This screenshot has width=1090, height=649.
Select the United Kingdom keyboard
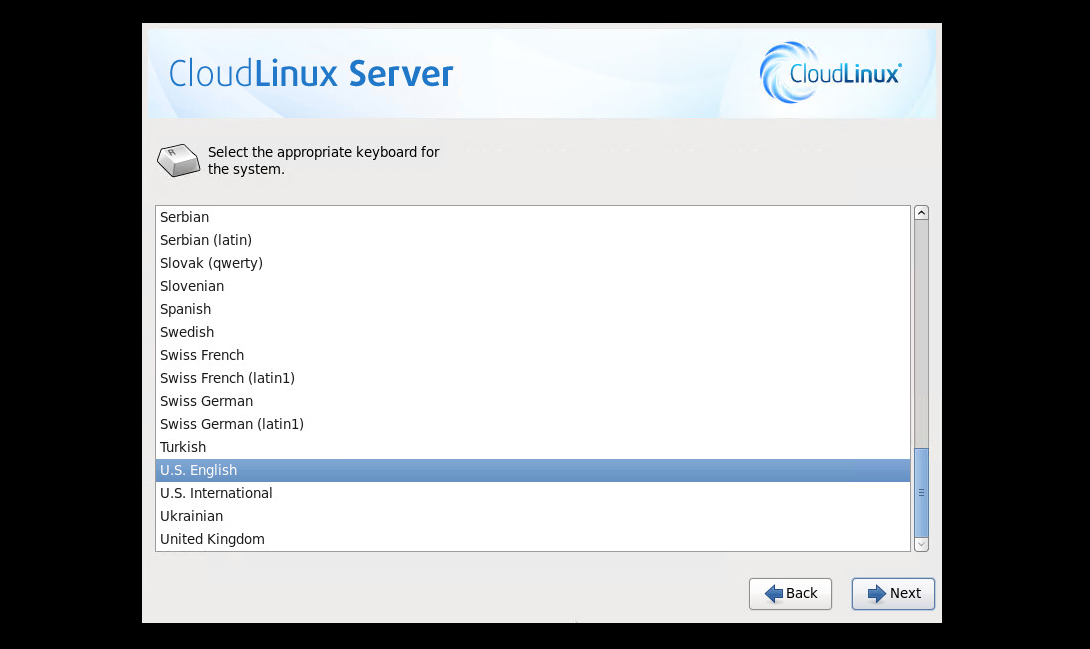(212, 539)
